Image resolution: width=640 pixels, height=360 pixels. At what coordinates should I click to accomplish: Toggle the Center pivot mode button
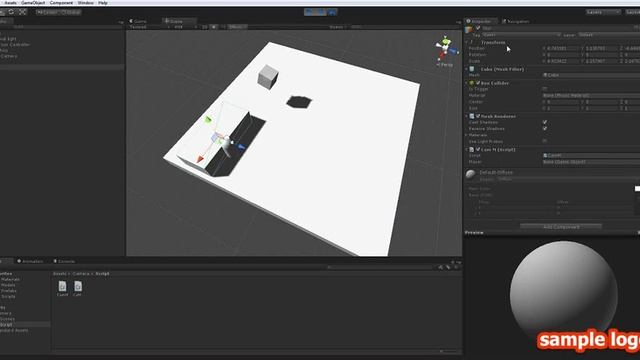tap(47, 12)
